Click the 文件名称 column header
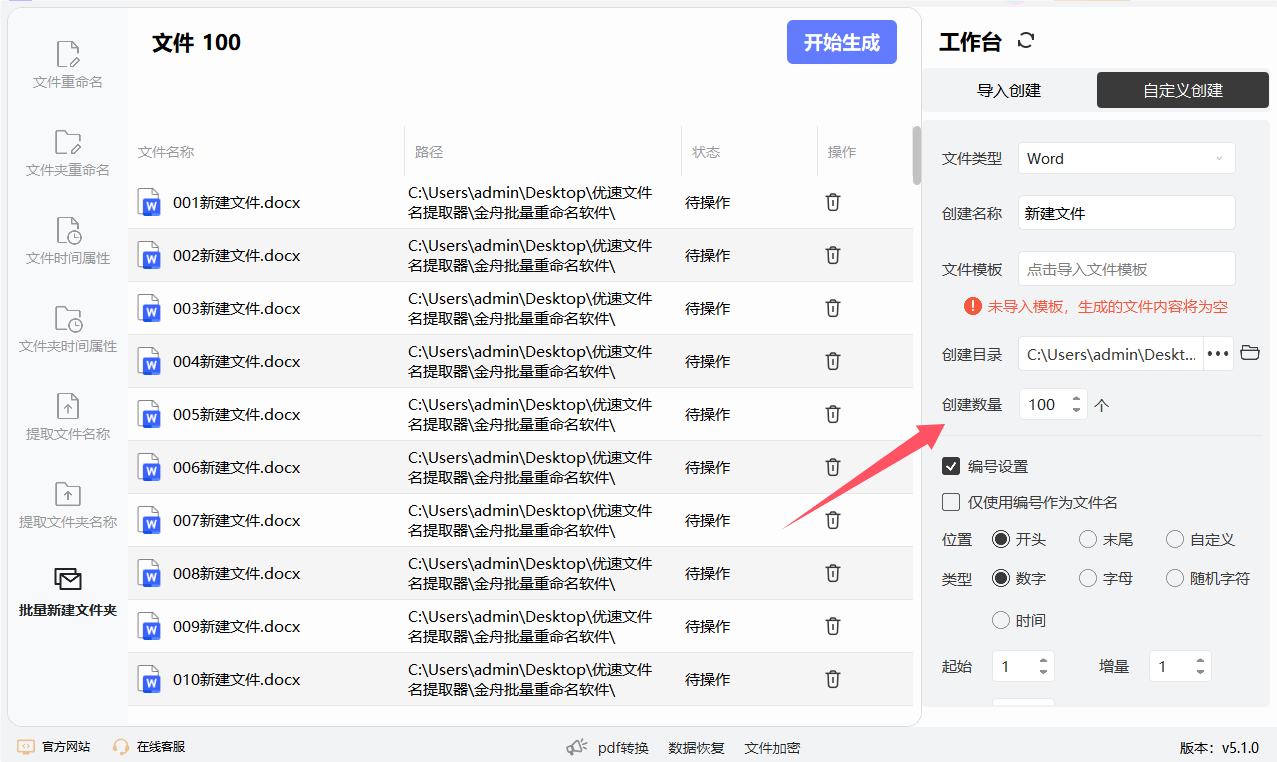This screenshot has width=1277, height=762. coord(166,152)
